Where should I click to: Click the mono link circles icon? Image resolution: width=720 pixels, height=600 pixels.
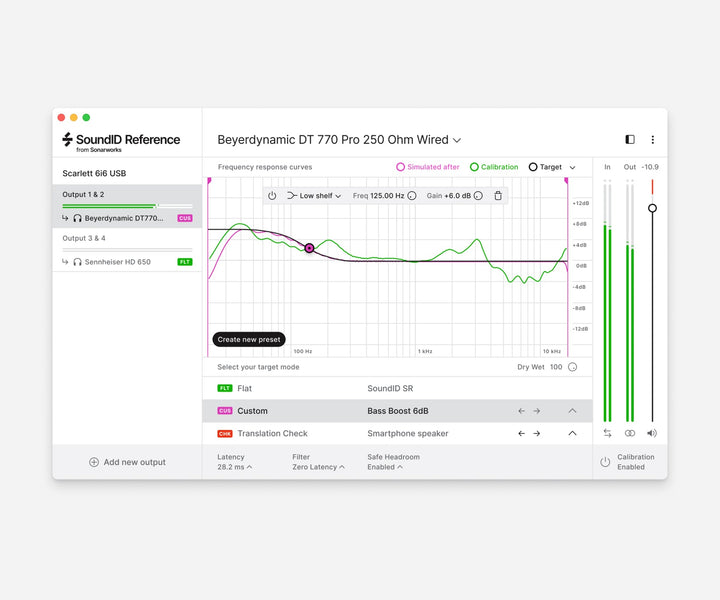click(x=630, y=433)
